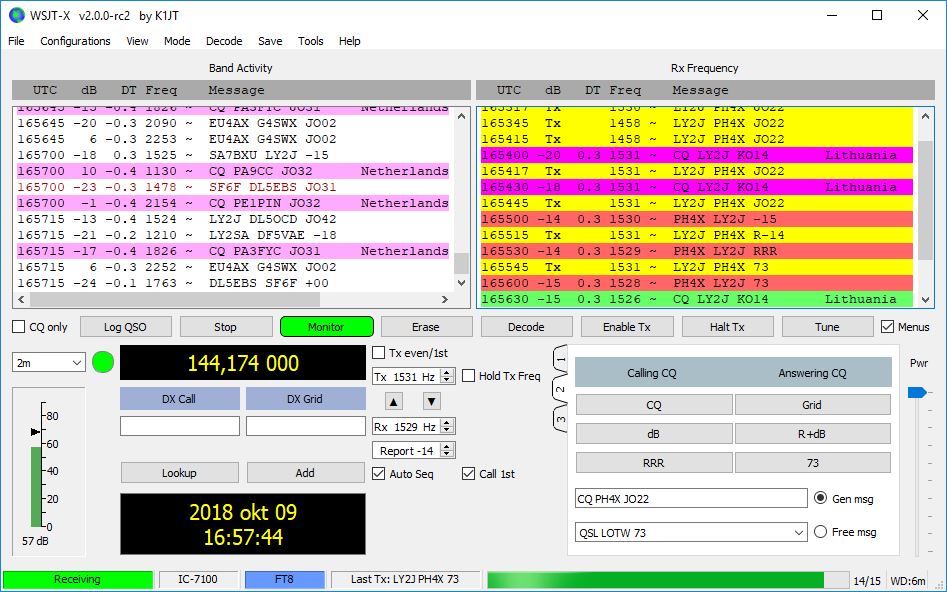This screenshot has width=947, height=592.
Task: Click the Halt Tx button
Action: click(727, 327)
